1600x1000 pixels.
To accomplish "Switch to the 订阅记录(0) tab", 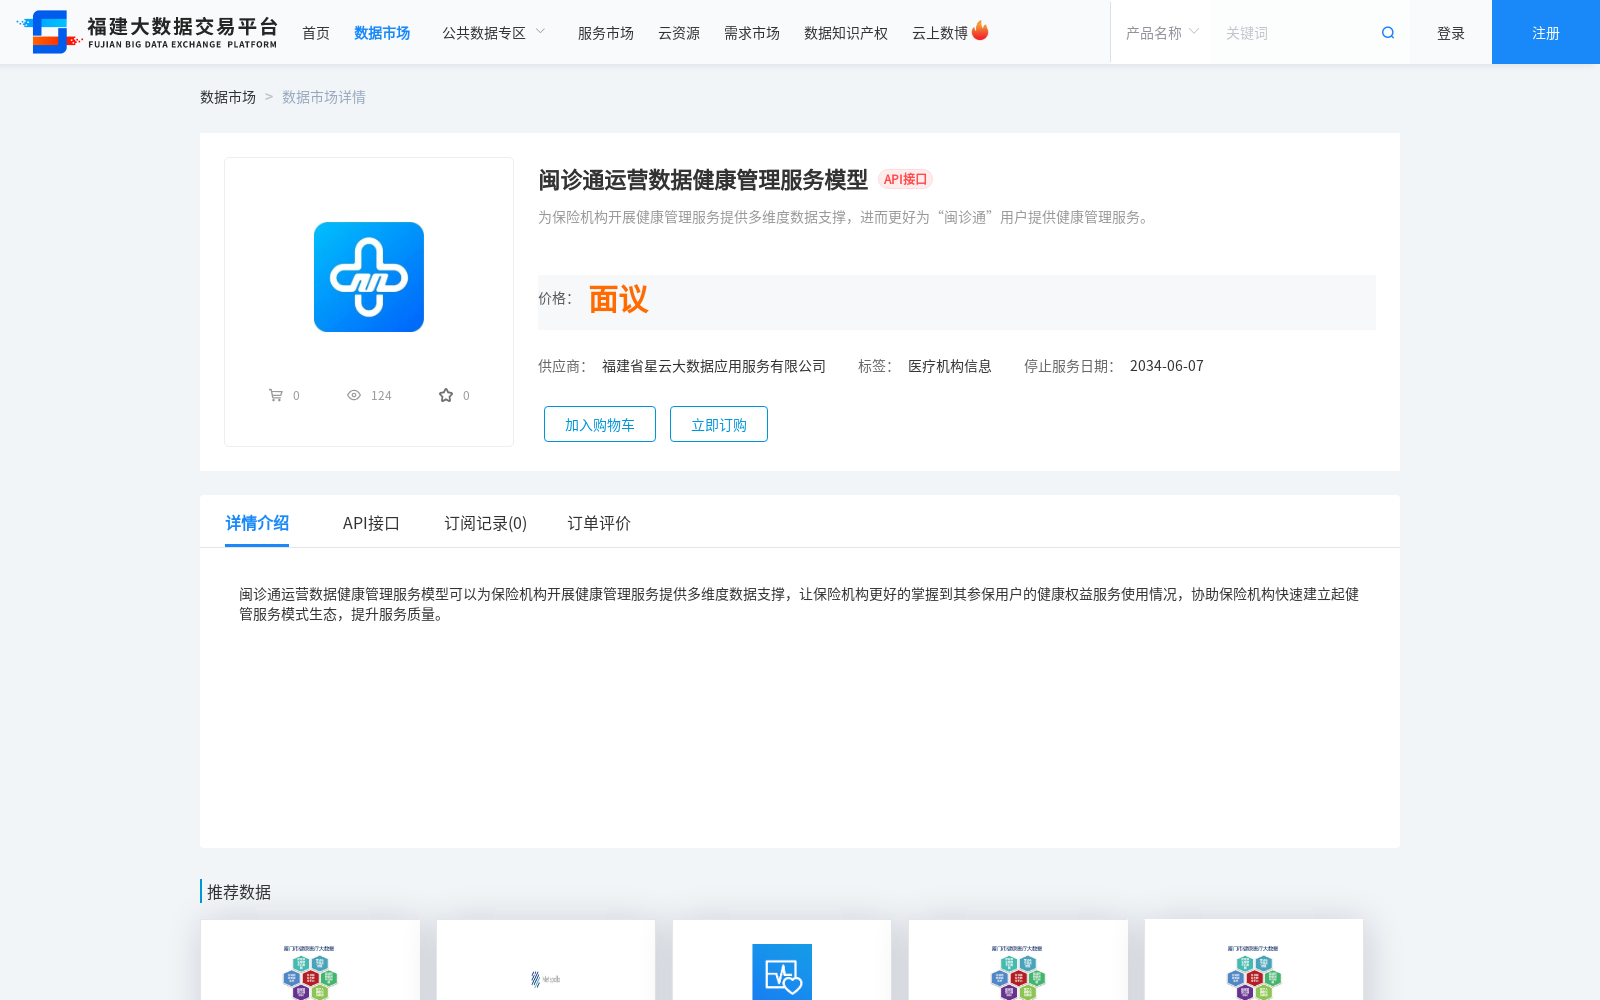I will pos(486,523).
